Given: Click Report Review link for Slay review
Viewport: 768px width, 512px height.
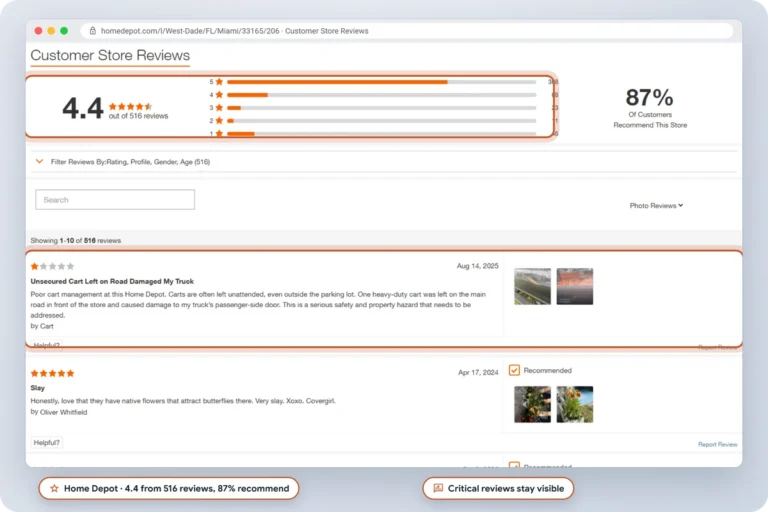Looking at the screenshot, I should point(718,444).
